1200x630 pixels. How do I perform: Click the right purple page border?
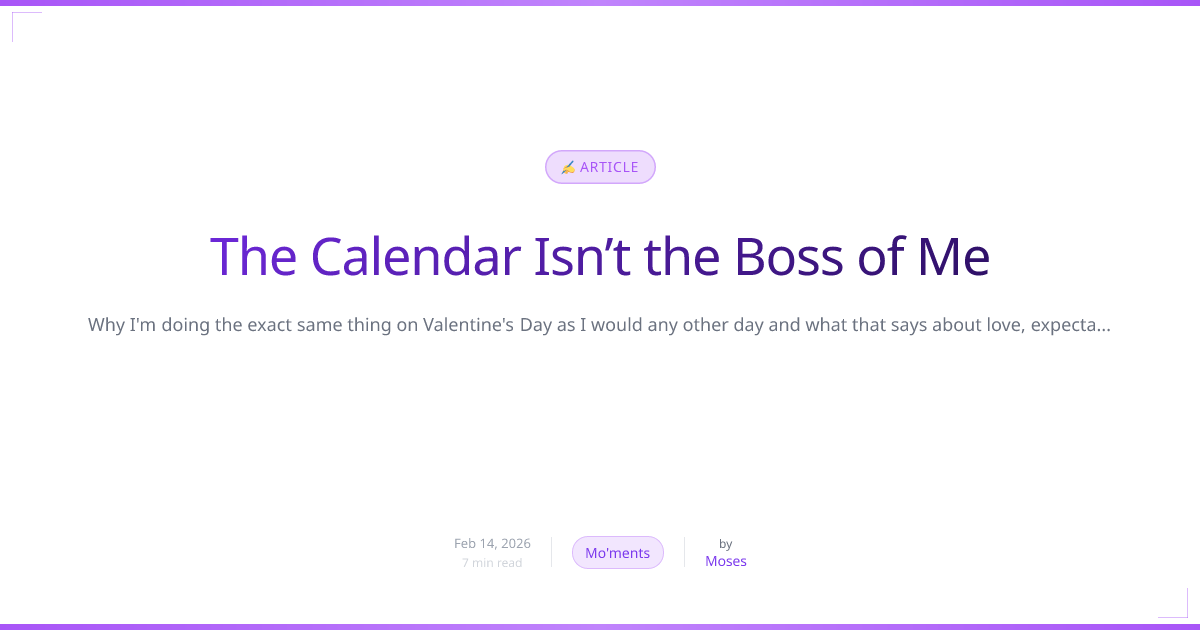[1196, 315]
